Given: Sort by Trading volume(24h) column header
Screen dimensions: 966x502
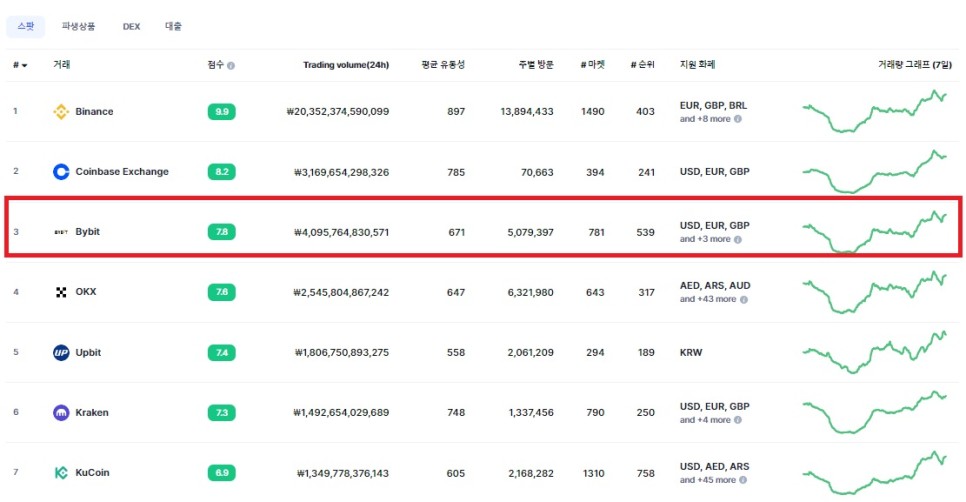Looking at the screenshot, I should [346, 65].
